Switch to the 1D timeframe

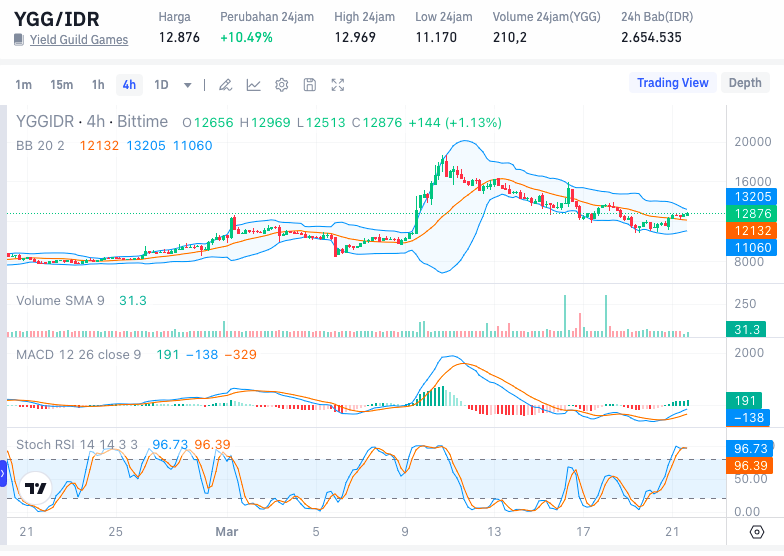pyautogui.click(x=161, y=85)
